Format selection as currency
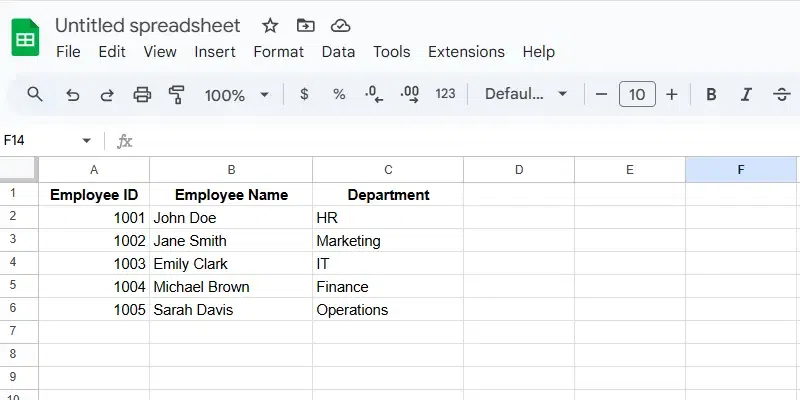Viewport: 800px width, 400px height. tap(304, 94)
